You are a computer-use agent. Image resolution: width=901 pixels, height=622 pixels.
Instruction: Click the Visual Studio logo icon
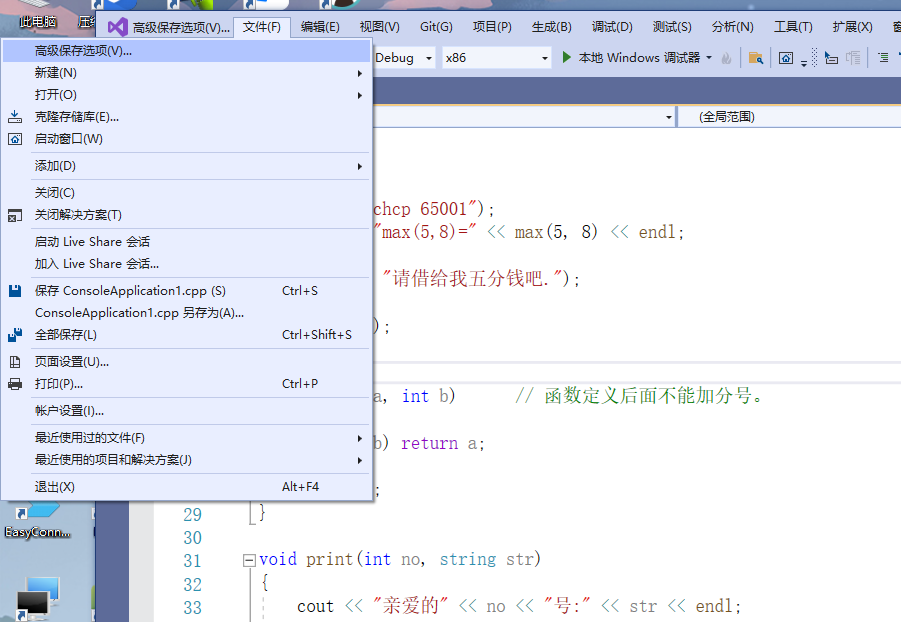point(118,27)
